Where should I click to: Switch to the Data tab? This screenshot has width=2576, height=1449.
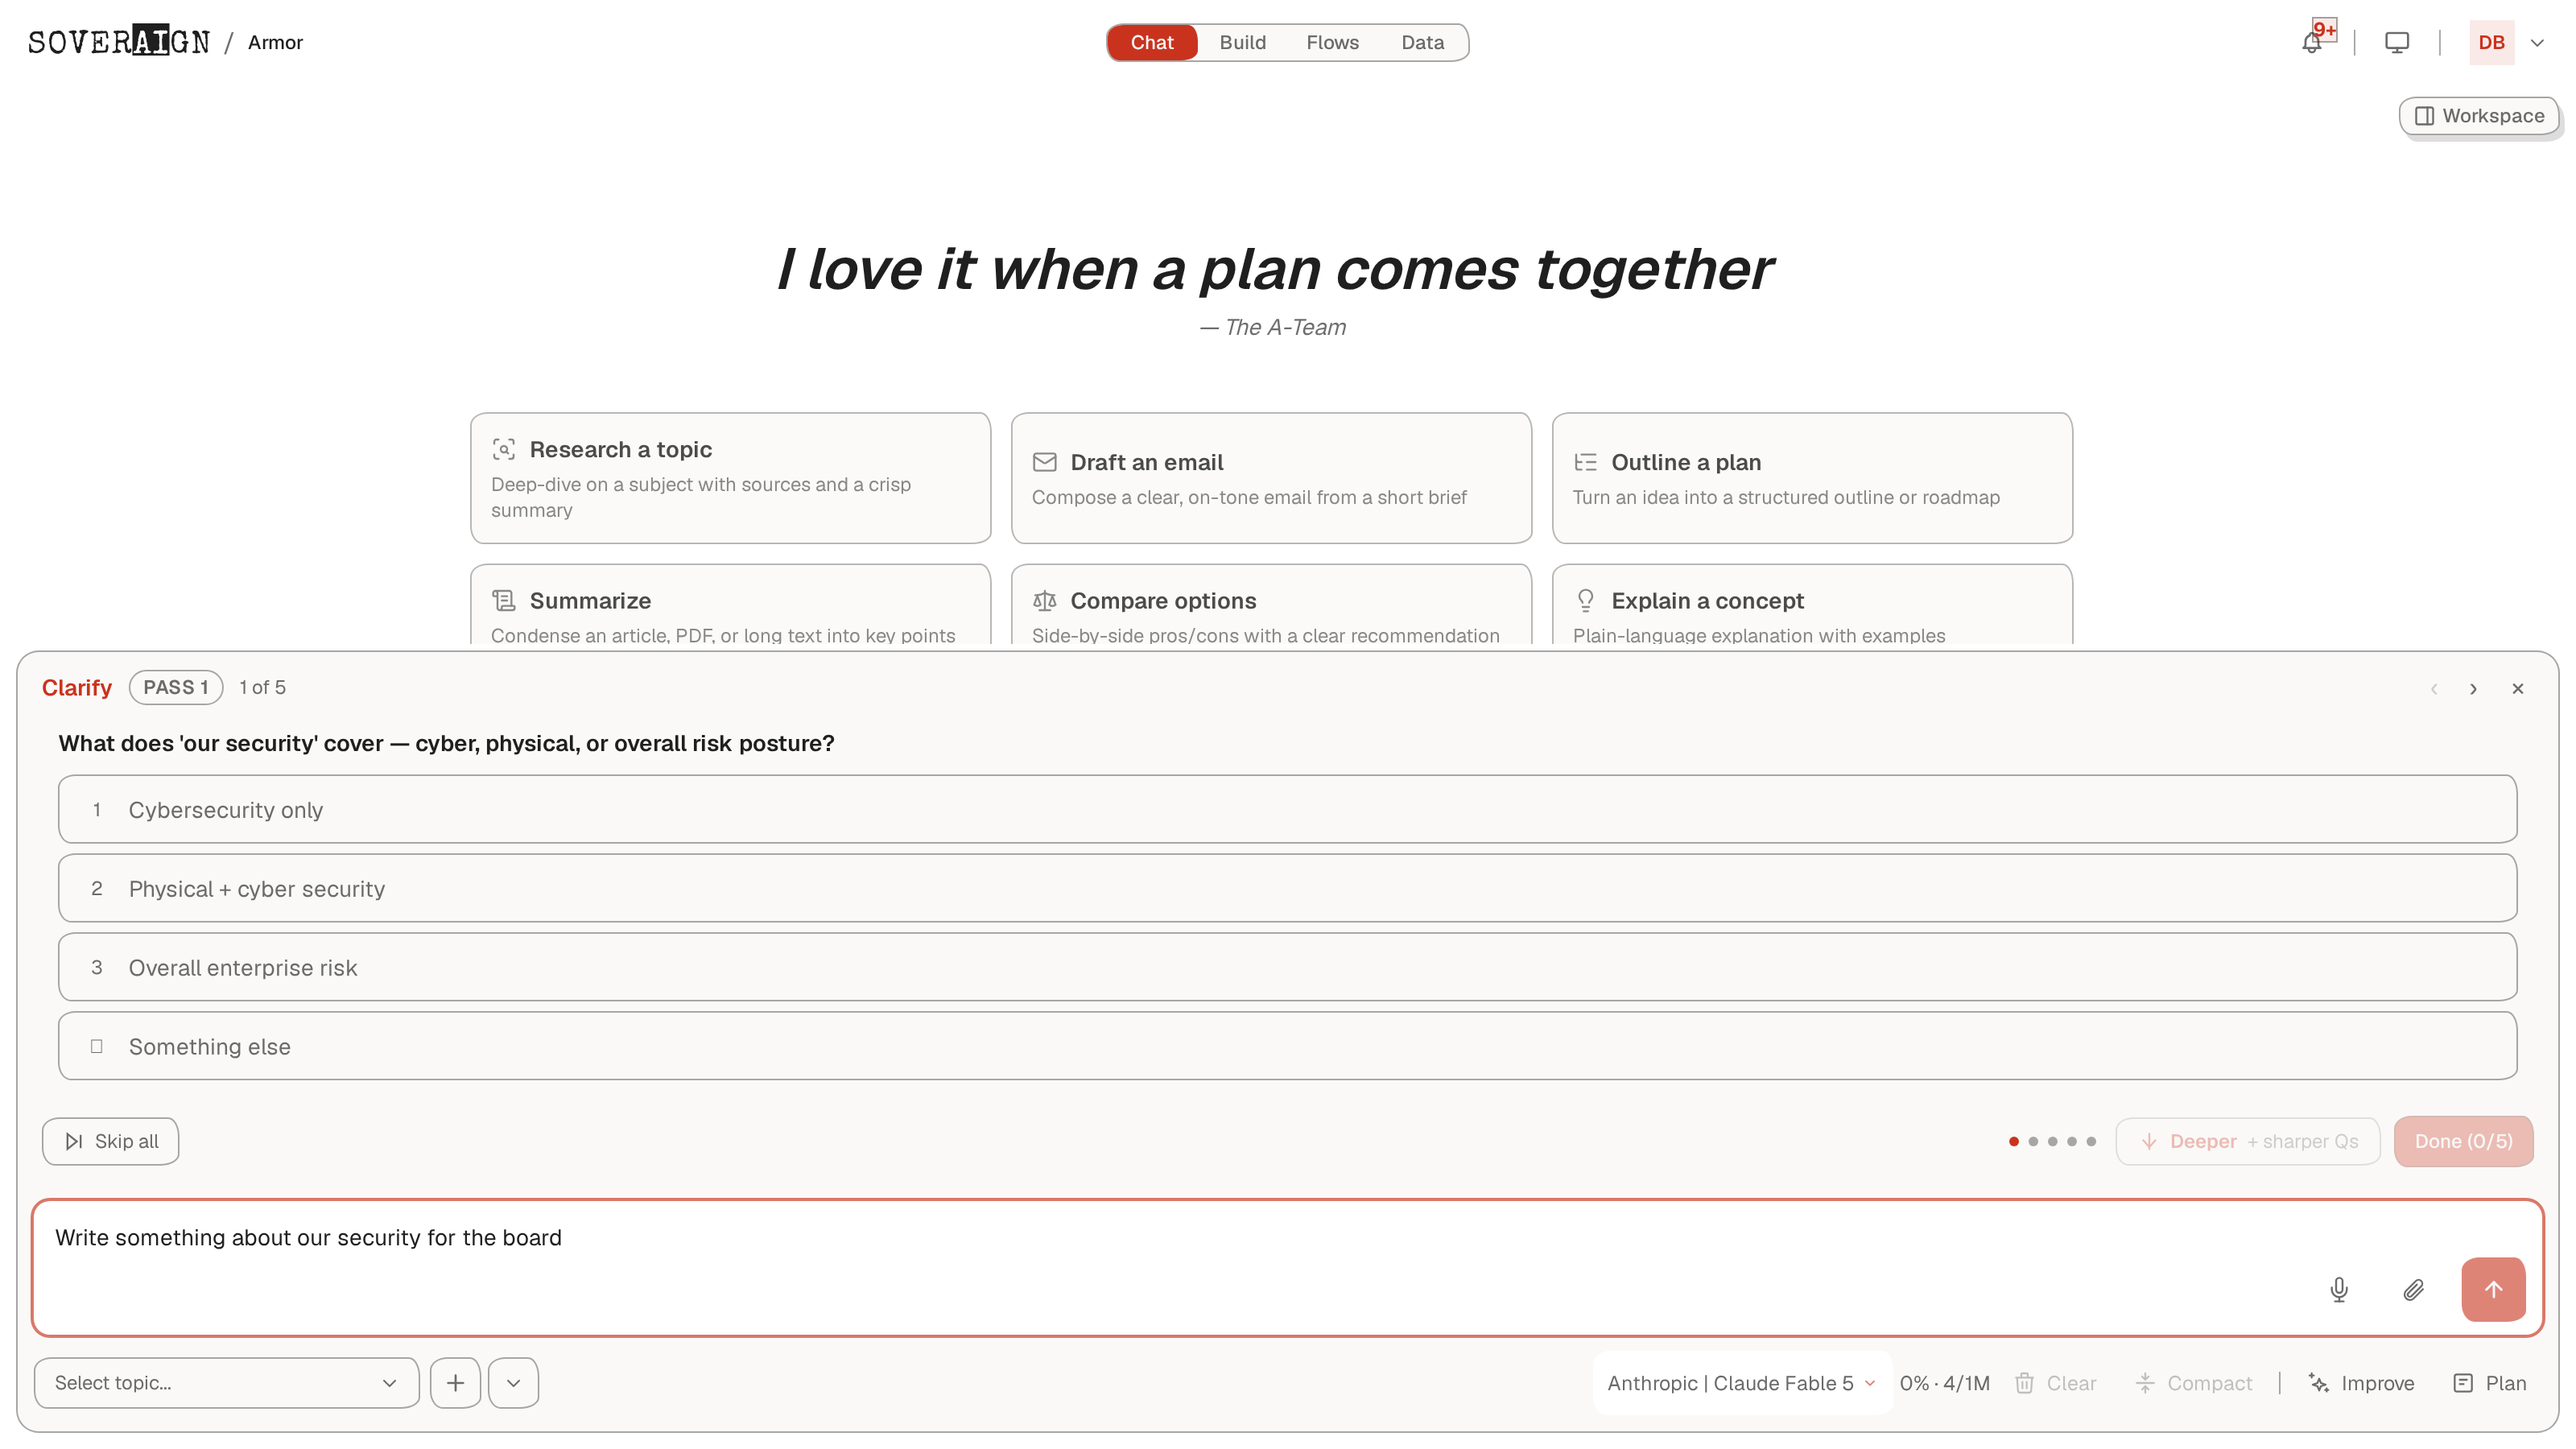coord(1422,42)
